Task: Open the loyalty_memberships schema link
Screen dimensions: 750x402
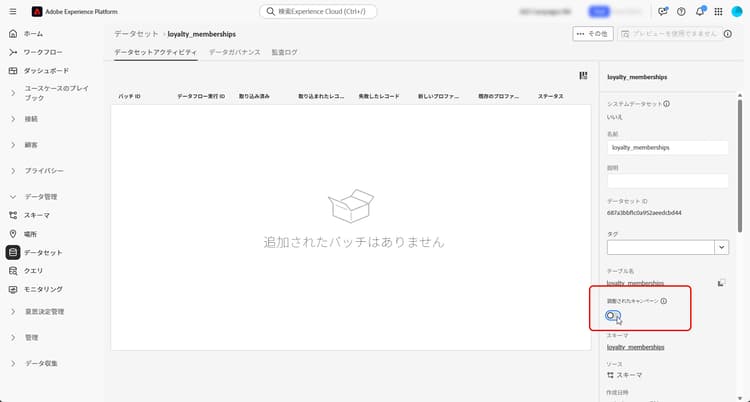Action: pos(635,347)
